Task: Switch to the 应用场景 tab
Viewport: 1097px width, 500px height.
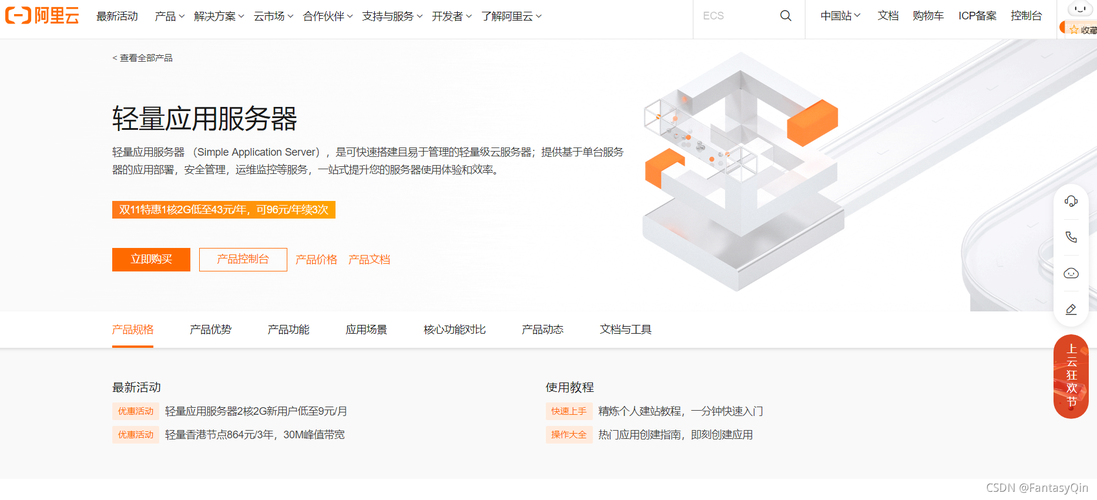Action: (x=367, y=329)
